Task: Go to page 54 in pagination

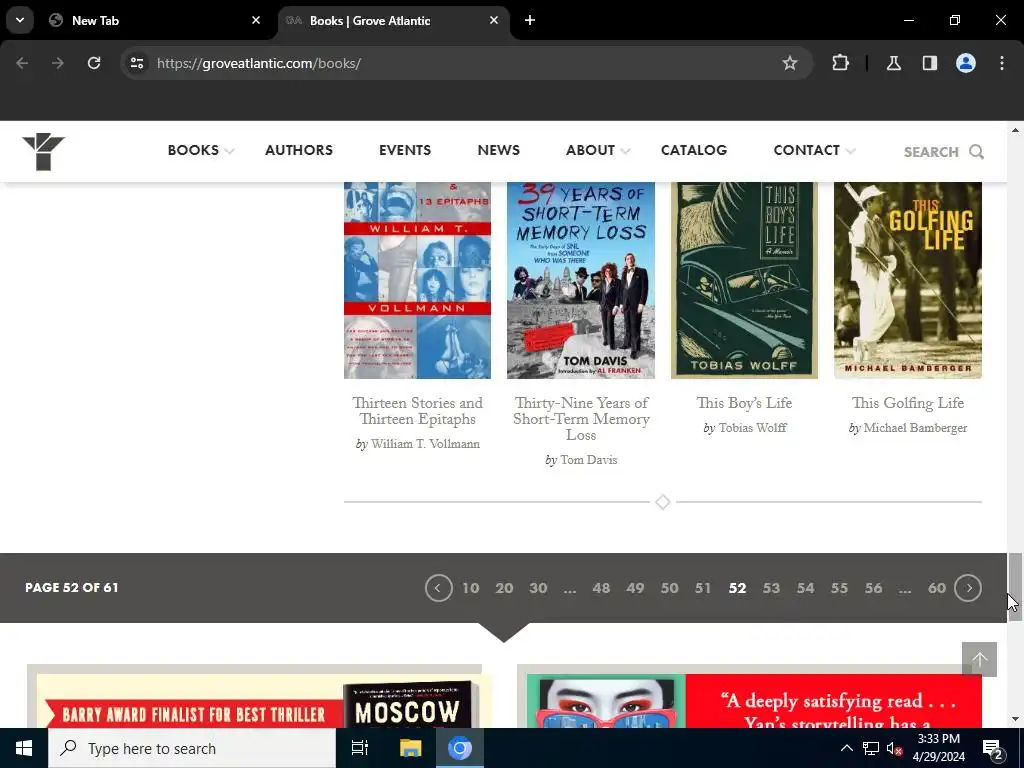Action: (x=805, y=588)
